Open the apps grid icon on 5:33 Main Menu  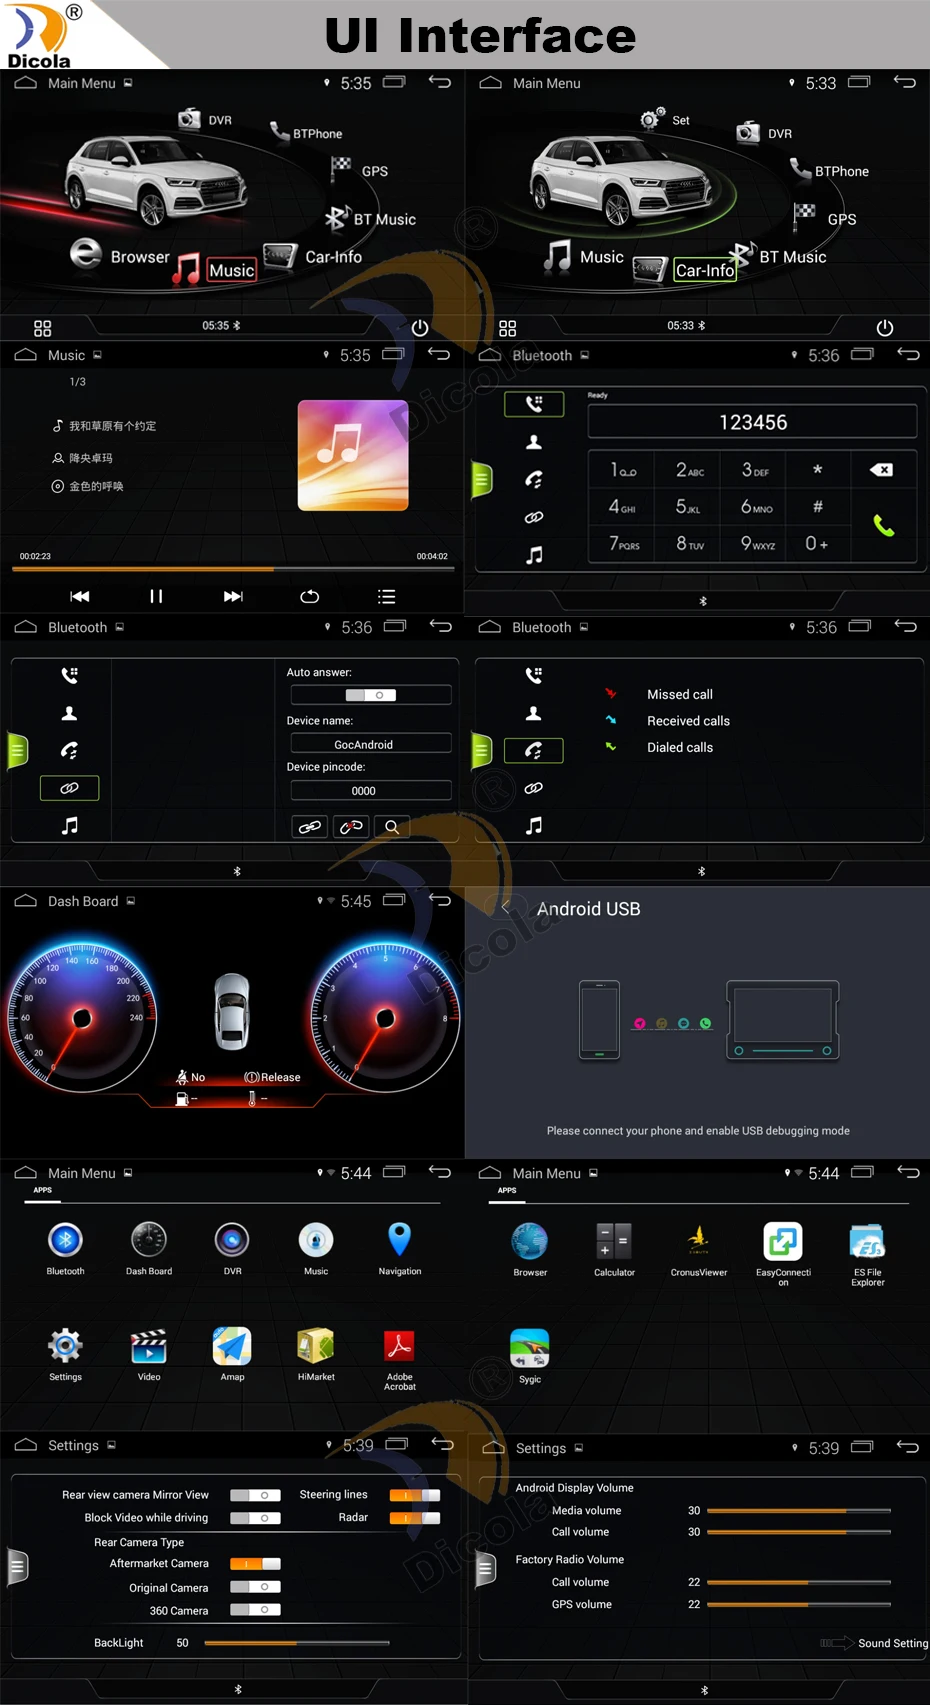point(508,328)
